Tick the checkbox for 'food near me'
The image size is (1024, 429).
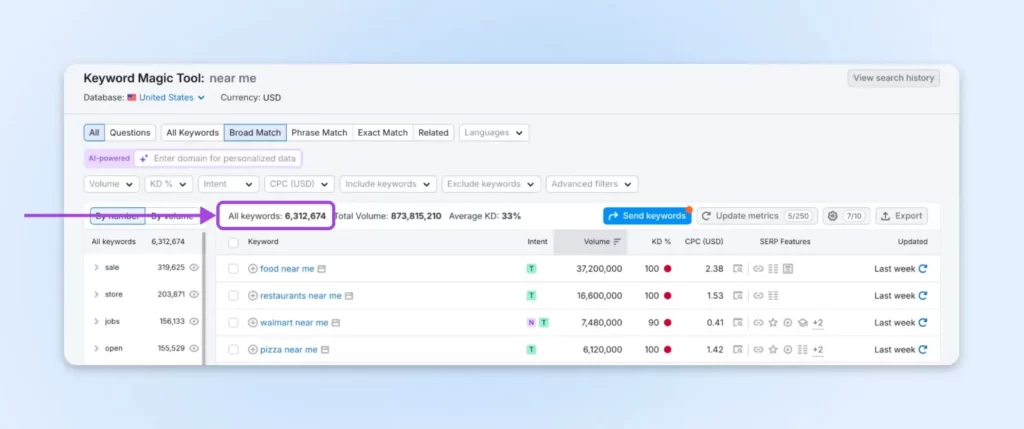coord(233,268)
